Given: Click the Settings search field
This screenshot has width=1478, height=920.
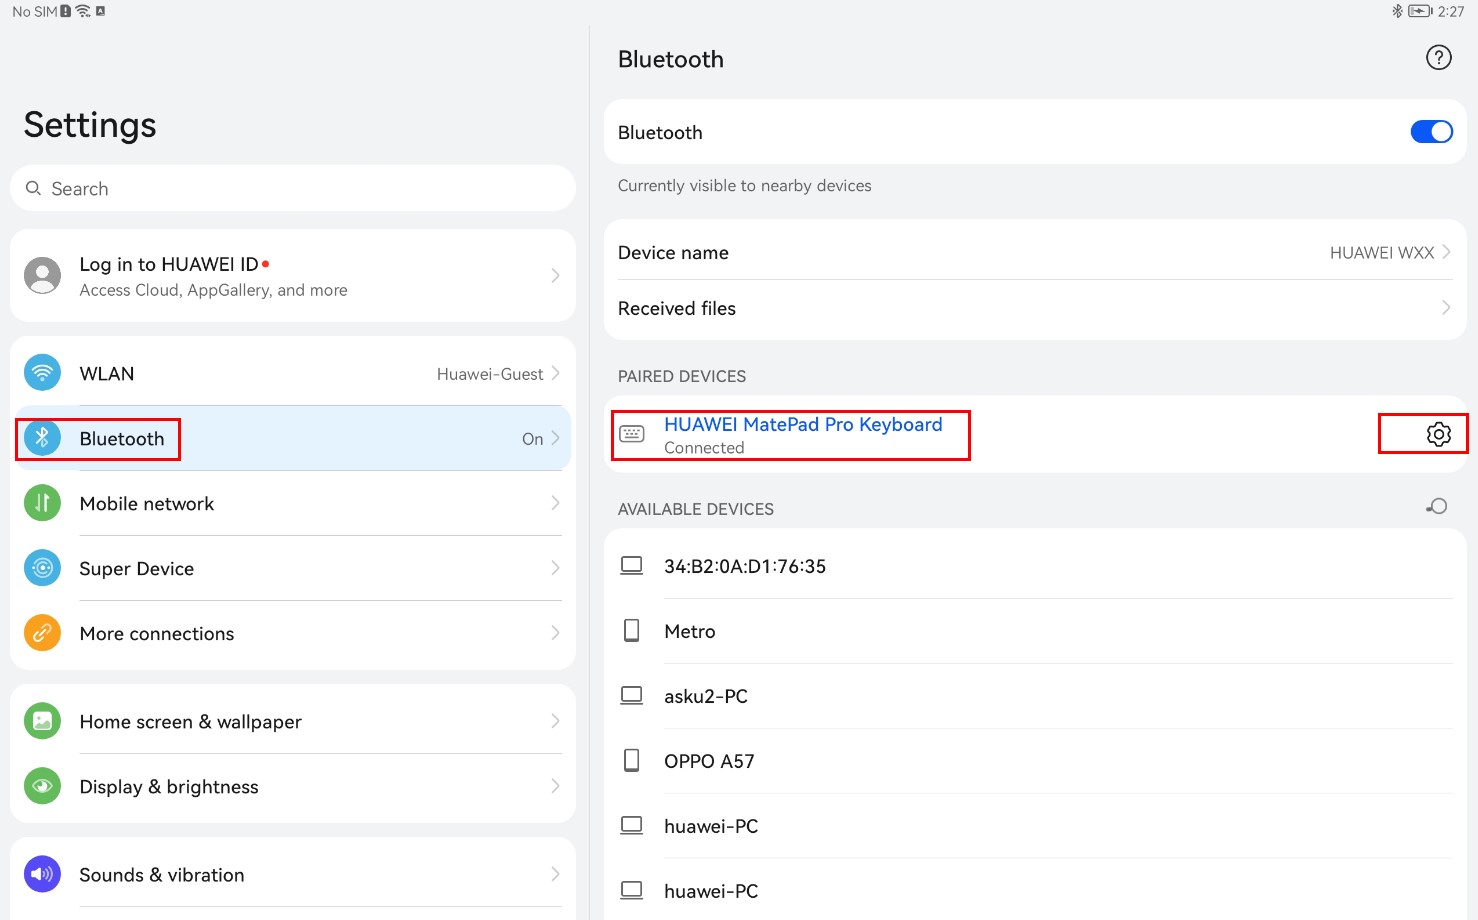Looking at the screenshot, I should click(x=292, y=188).
